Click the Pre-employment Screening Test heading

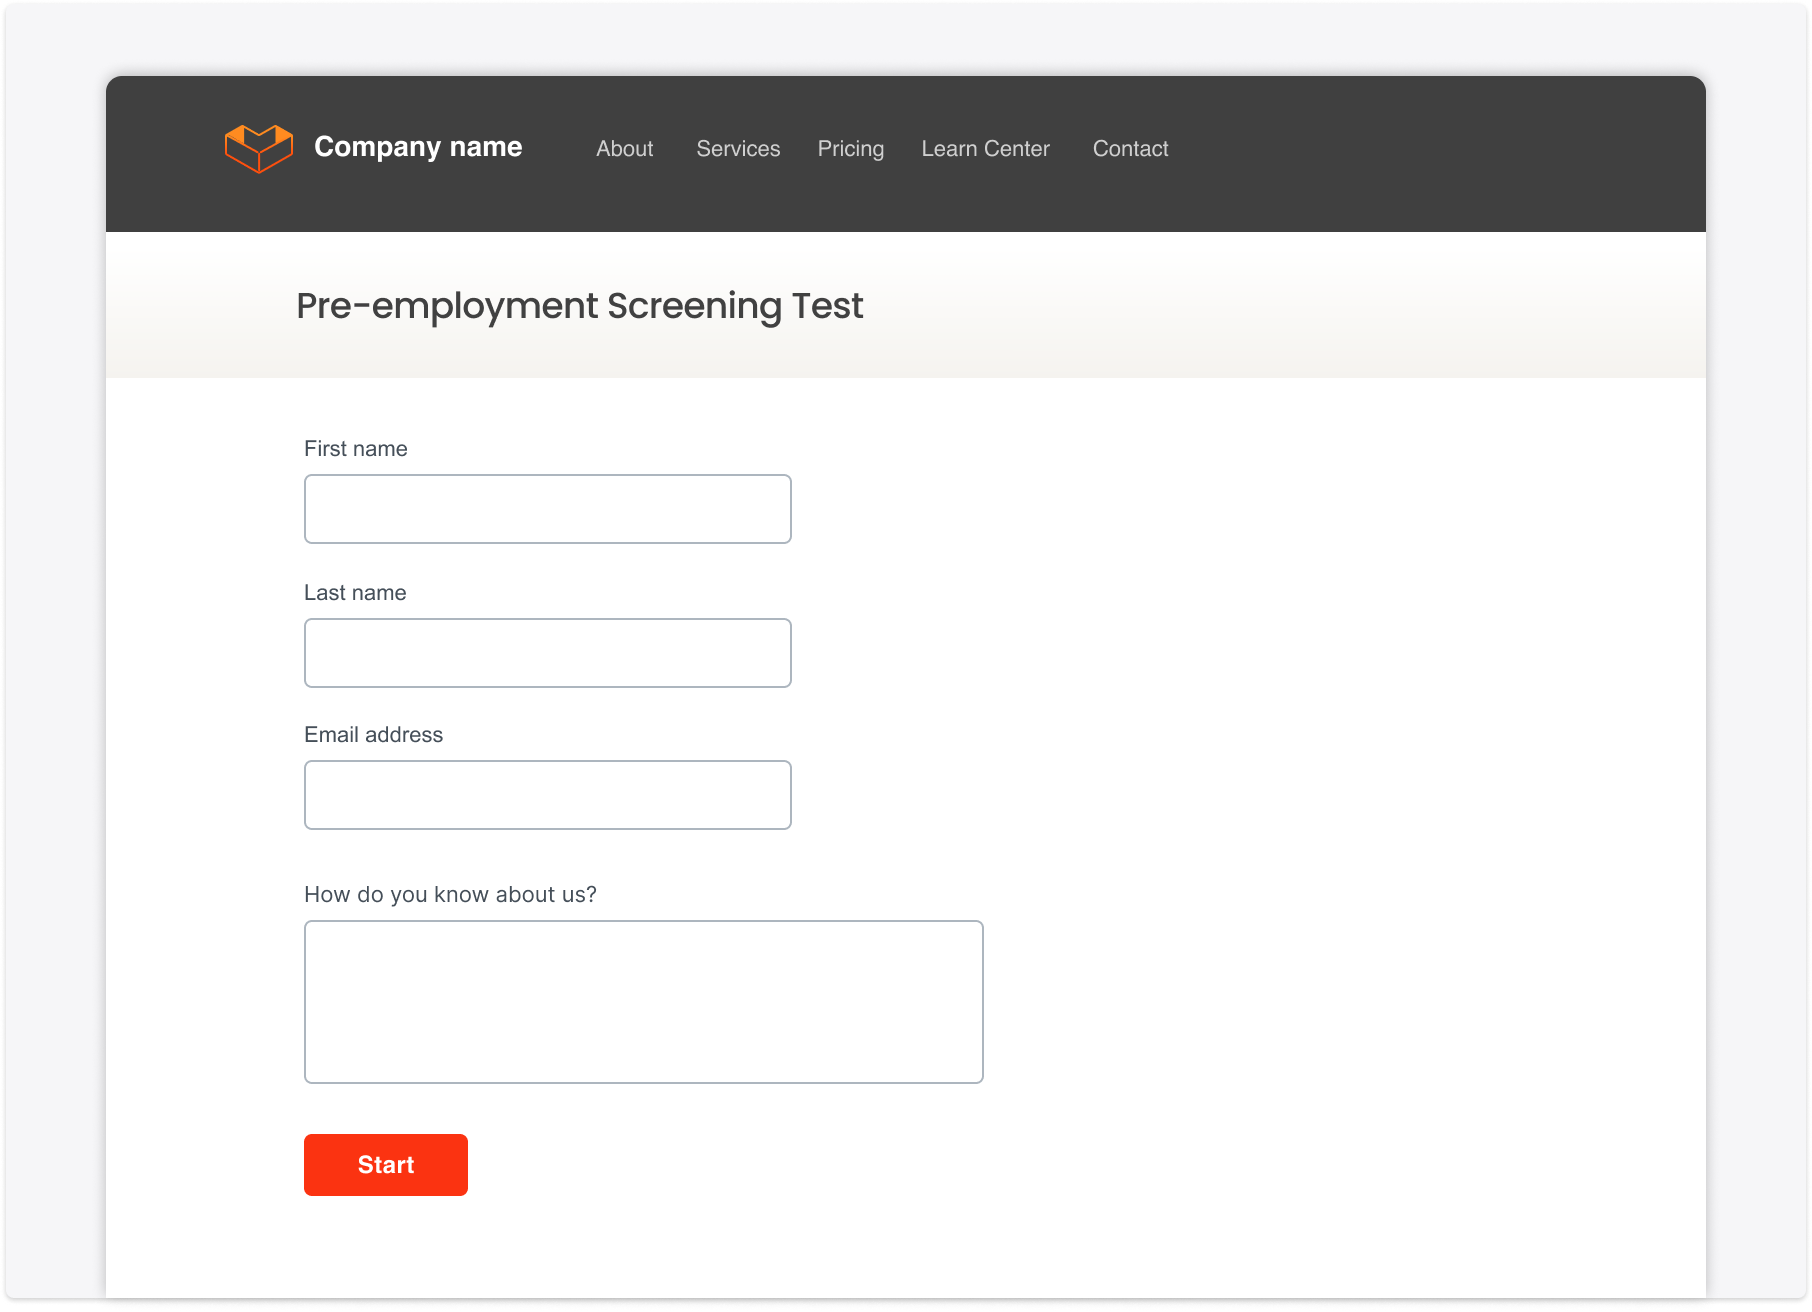579,306
